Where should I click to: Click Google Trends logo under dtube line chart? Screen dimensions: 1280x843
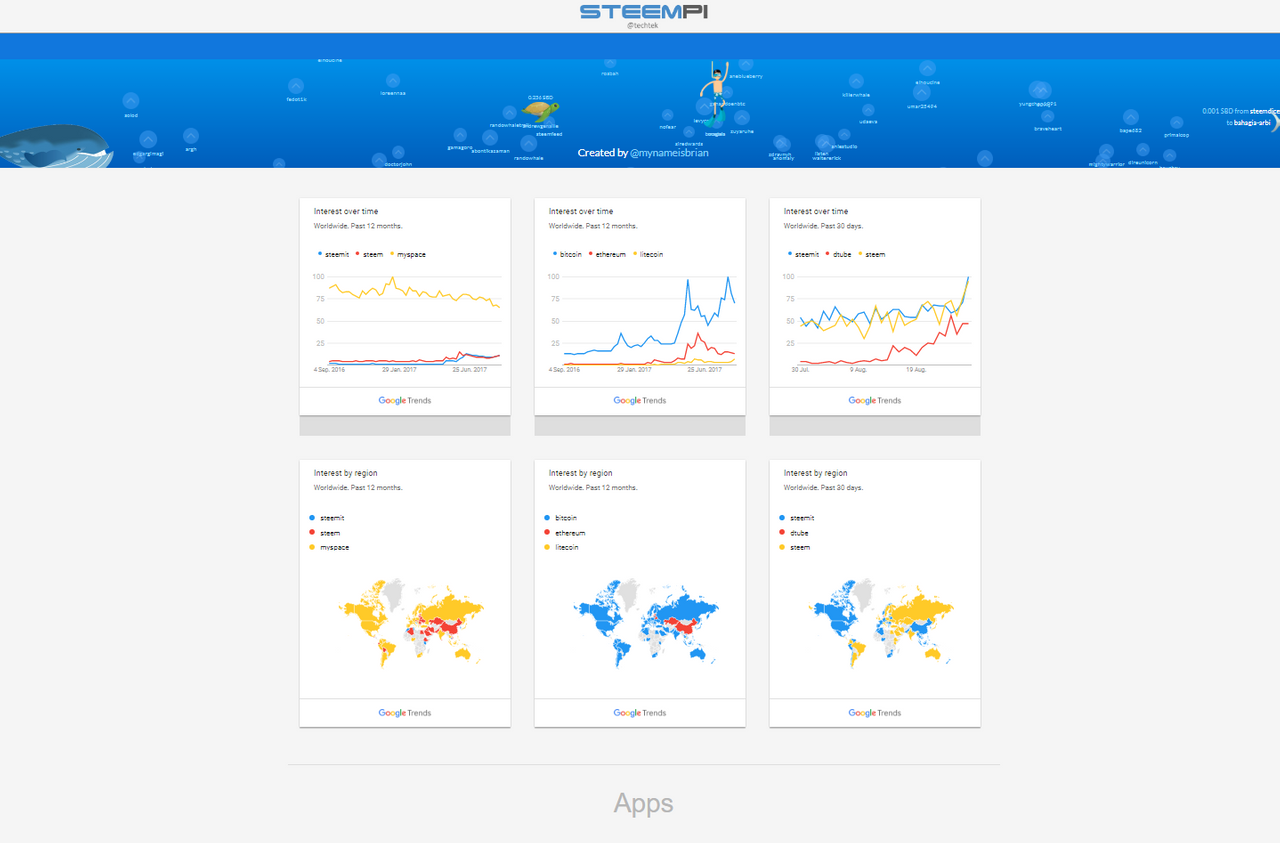coord(875,400)
